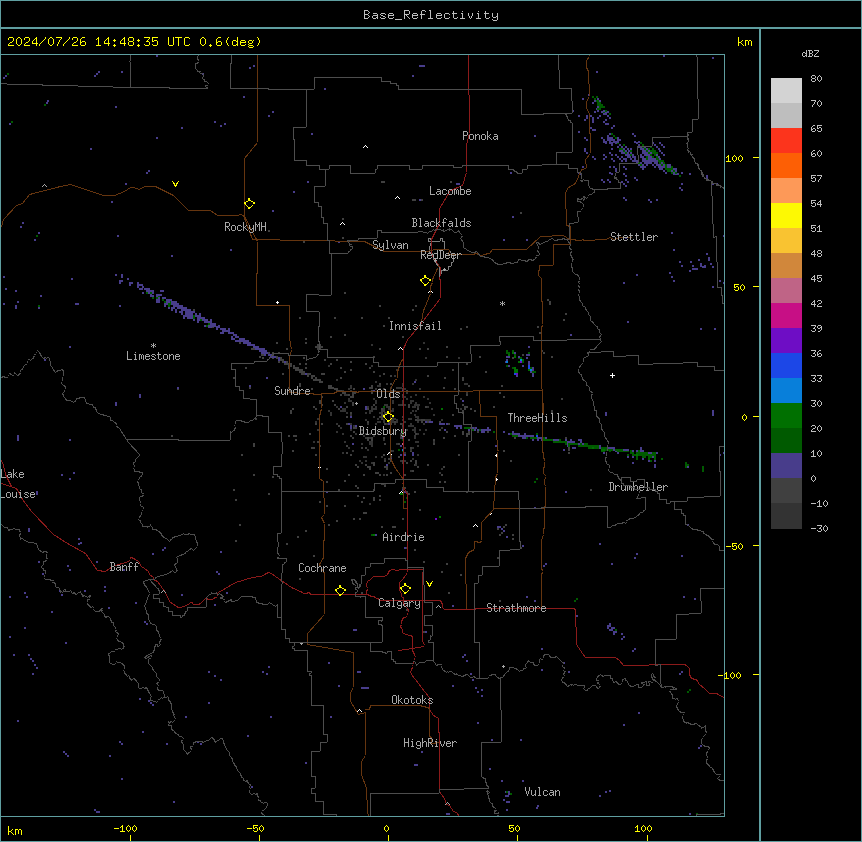Click the Sundre town label
The image size is (862, 842).
tap(292, 391)
